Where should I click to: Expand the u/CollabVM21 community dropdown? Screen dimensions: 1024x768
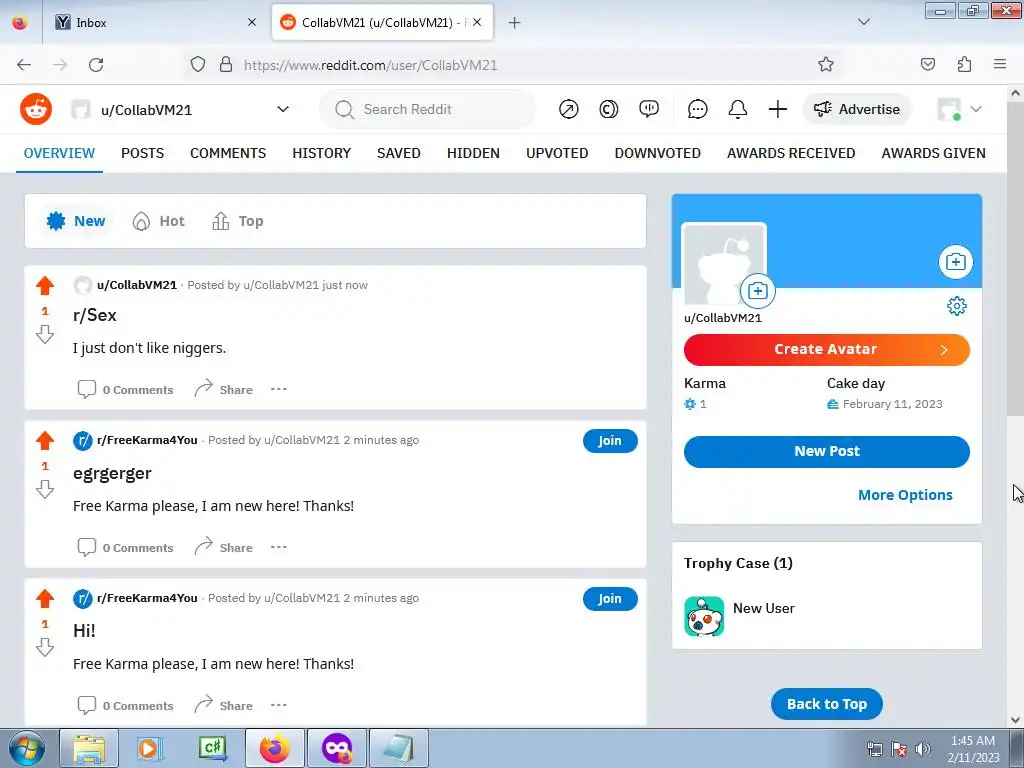pyautogui.click(x=283, y=109)
